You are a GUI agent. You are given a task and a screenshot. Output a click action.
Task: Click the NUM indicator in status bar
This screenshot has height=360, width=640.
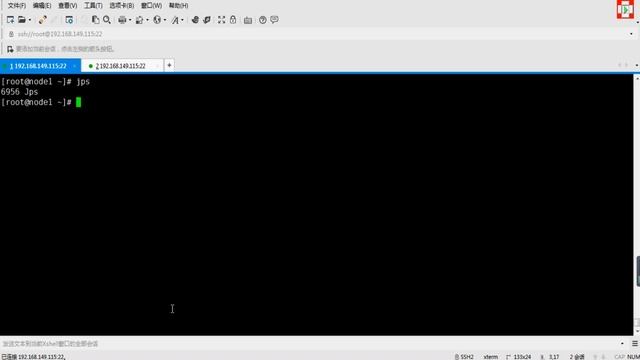pyautogui.click(x=633, y=357)
